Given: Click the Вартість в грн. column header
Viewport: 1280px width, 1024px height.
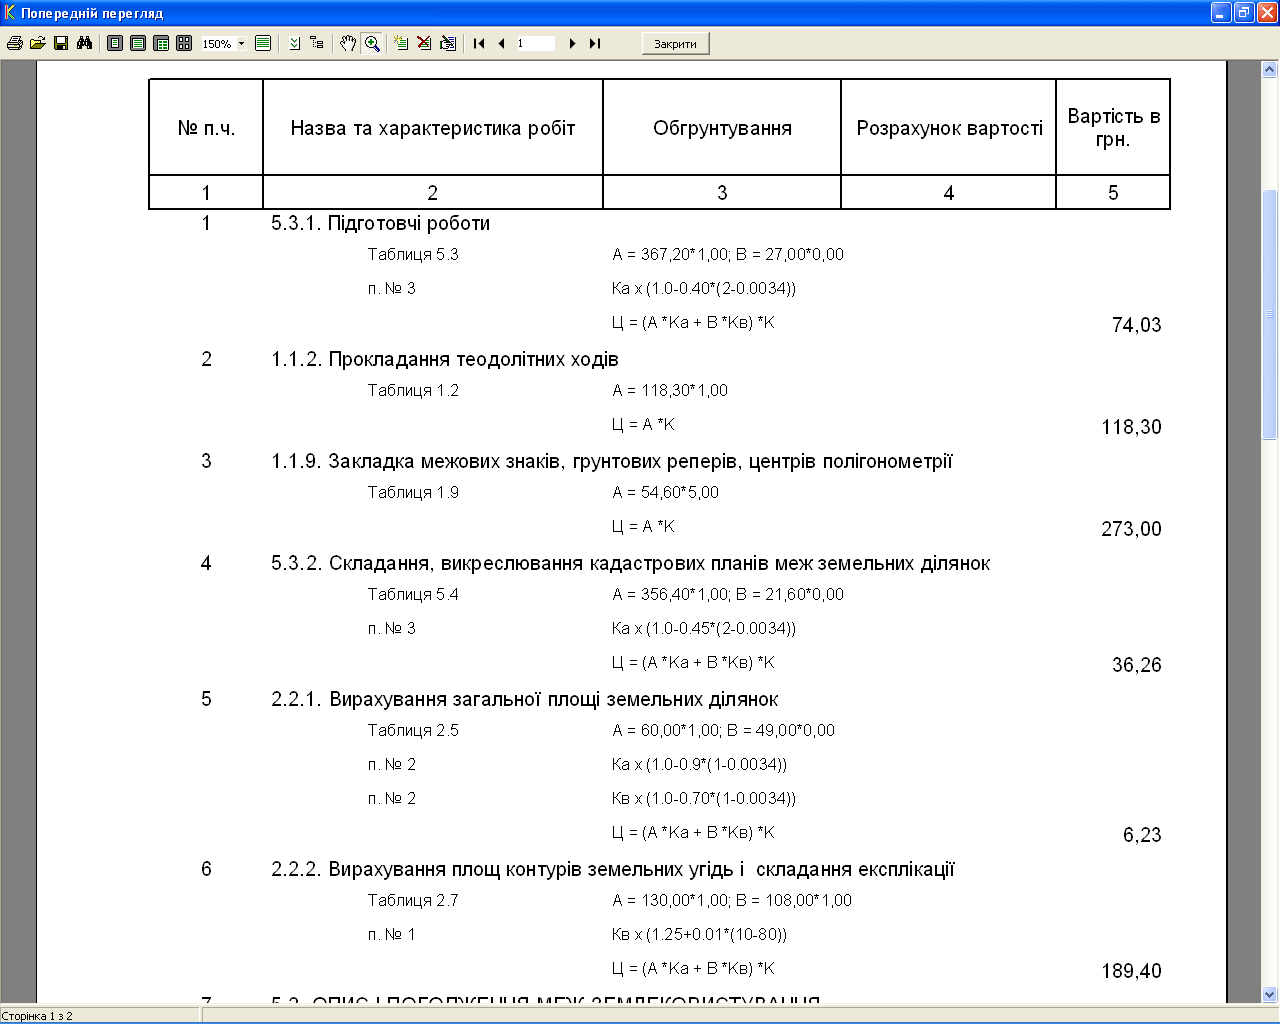Looking at the screenshot, I should point(1113,128).
